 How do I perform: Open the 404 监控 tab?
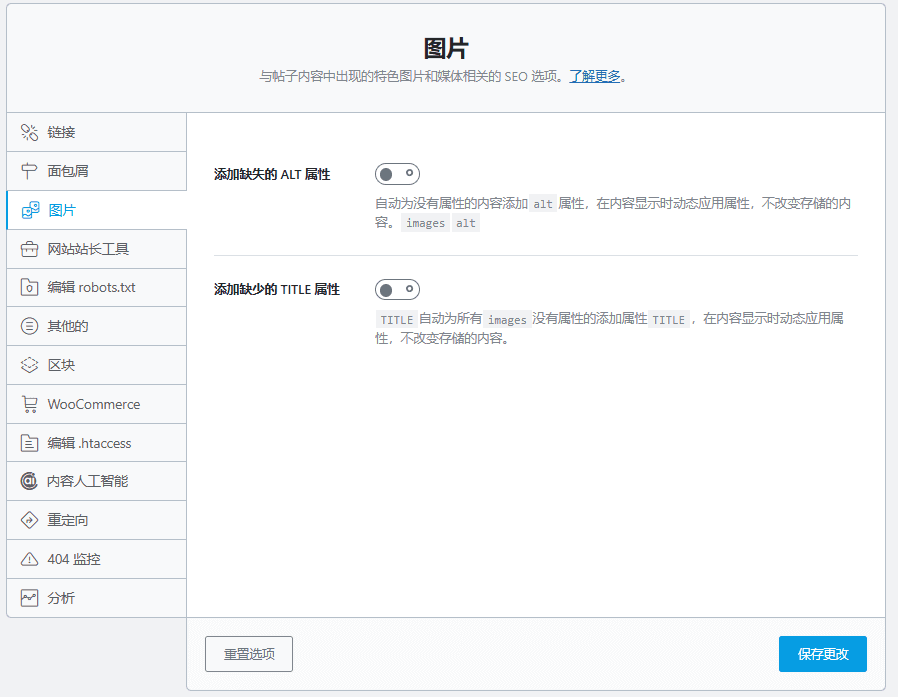pos(96,559)
